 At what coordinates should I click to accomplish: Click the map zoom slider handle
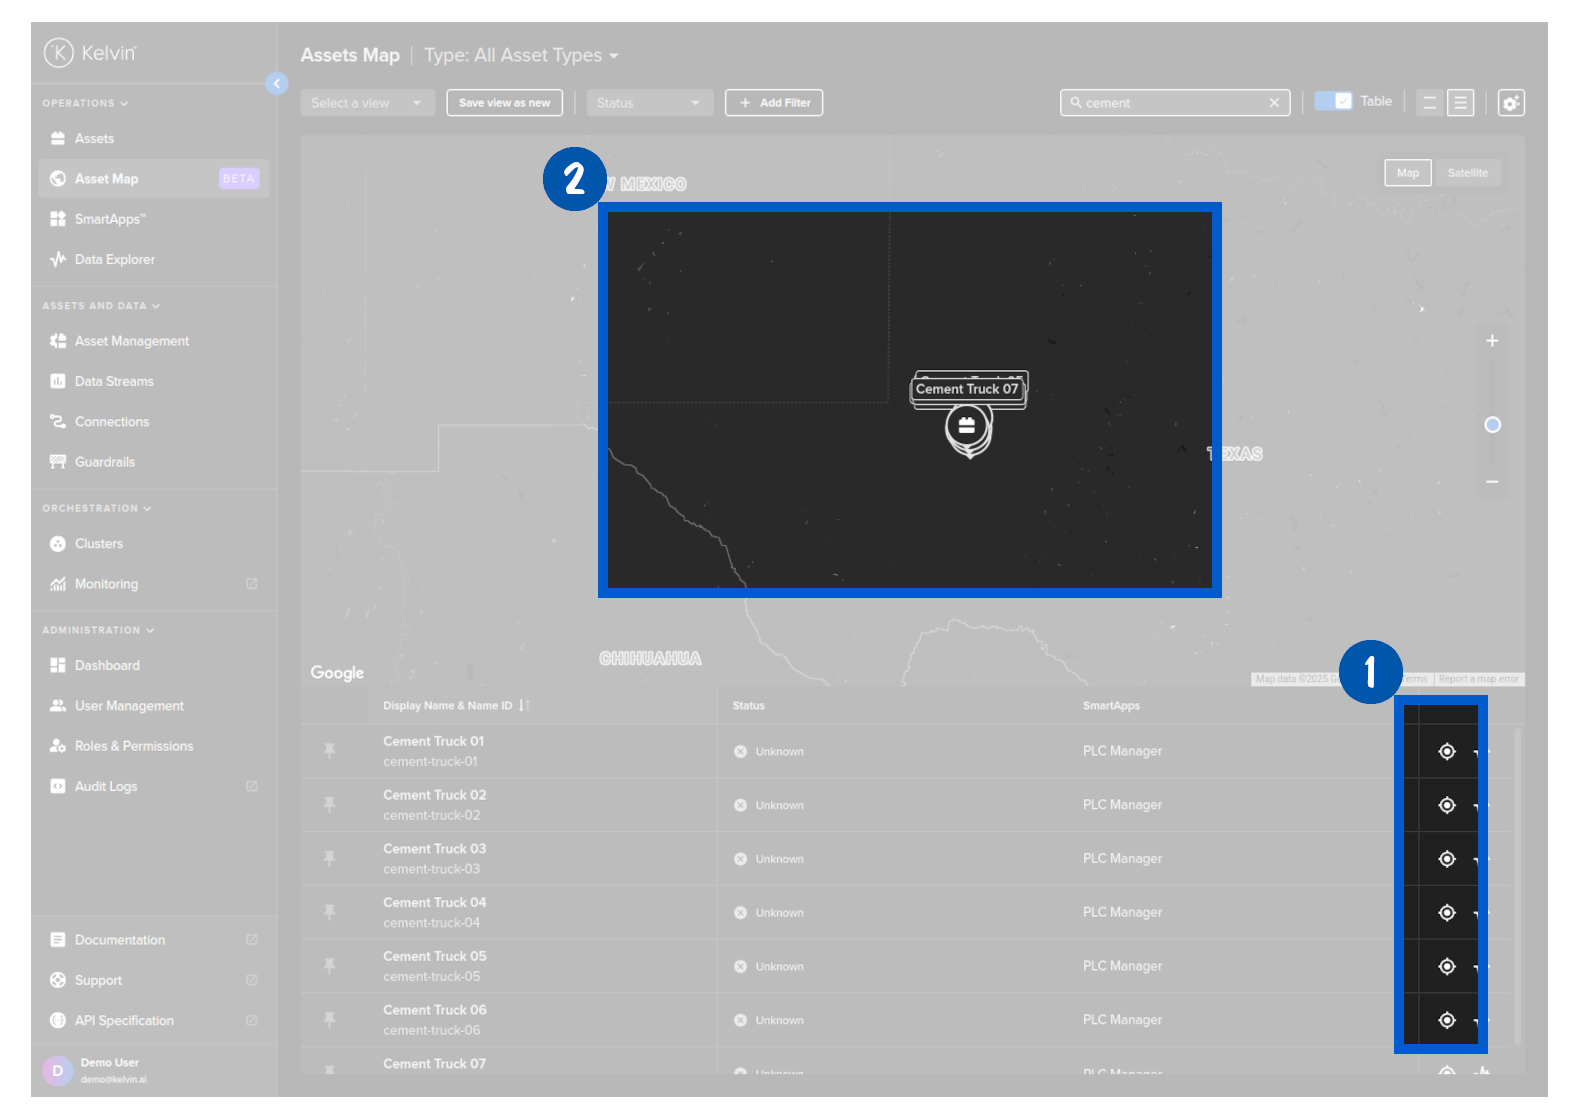(1492, 425)
